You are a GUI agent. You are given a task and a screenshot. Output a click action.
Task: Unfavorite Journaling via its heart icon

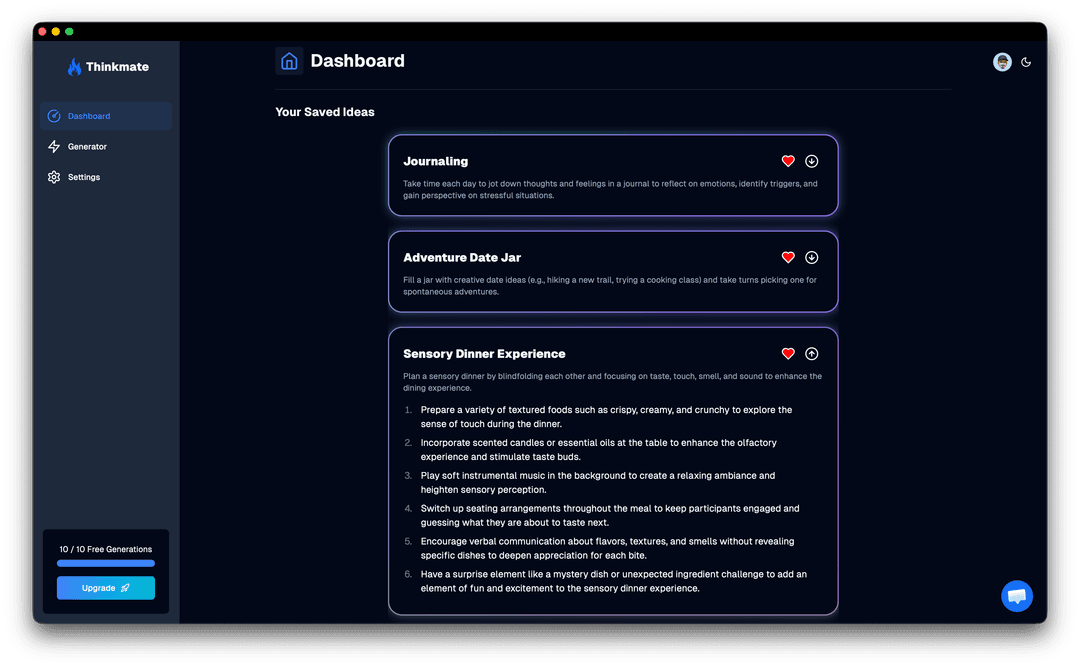(788, 161)
